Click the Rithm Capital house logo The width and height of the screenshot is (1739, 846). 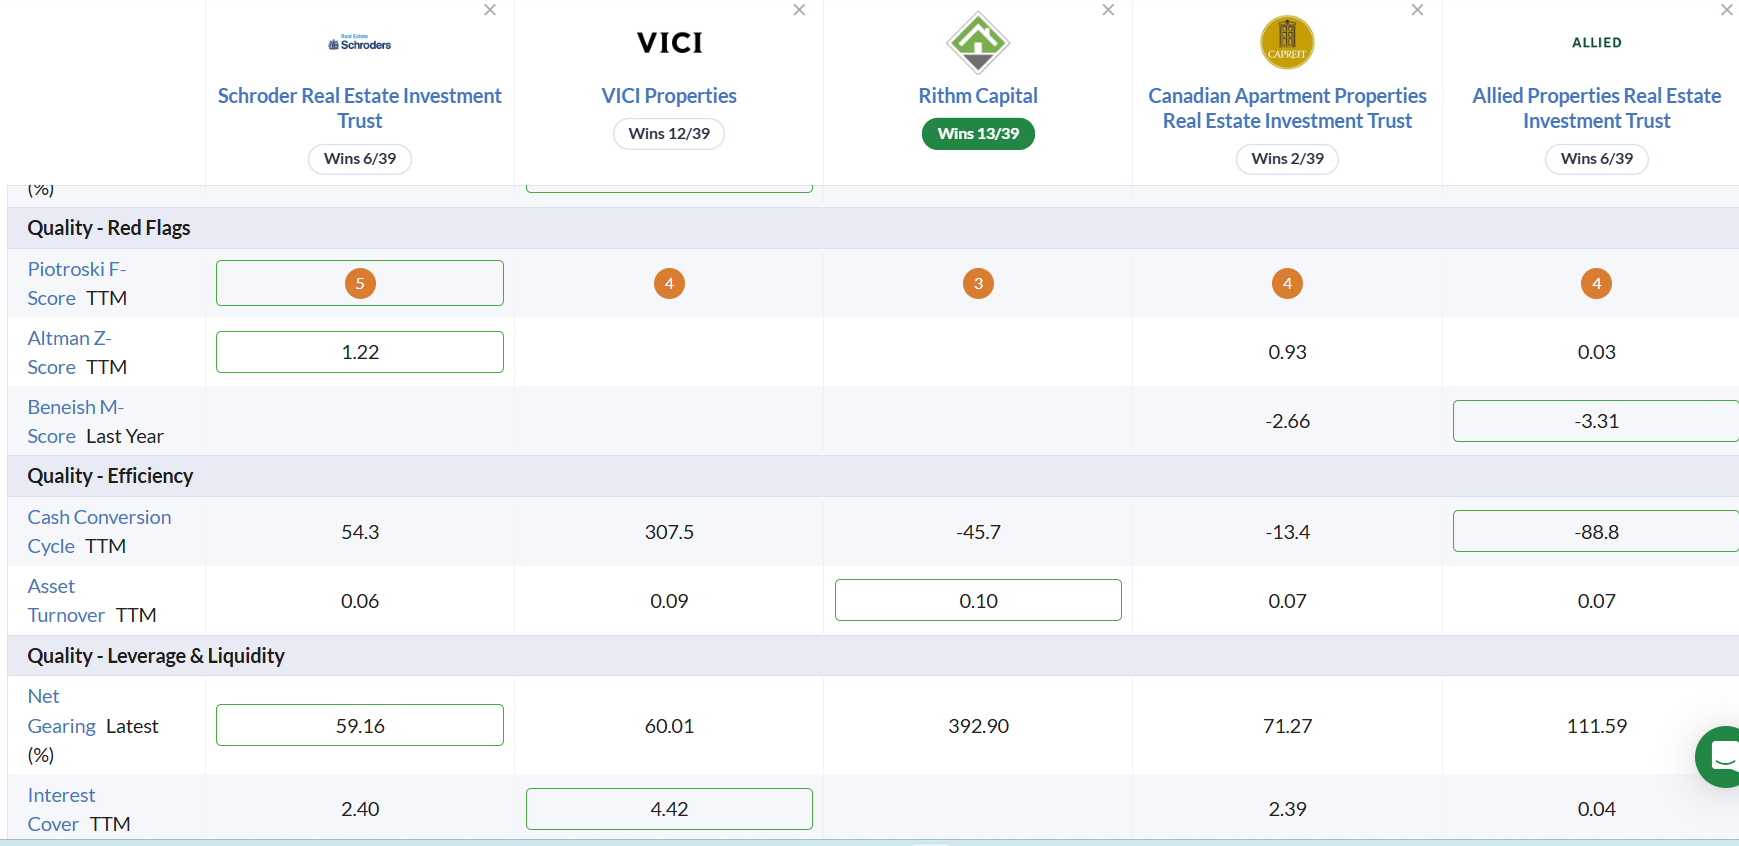(x=978, y=43)
